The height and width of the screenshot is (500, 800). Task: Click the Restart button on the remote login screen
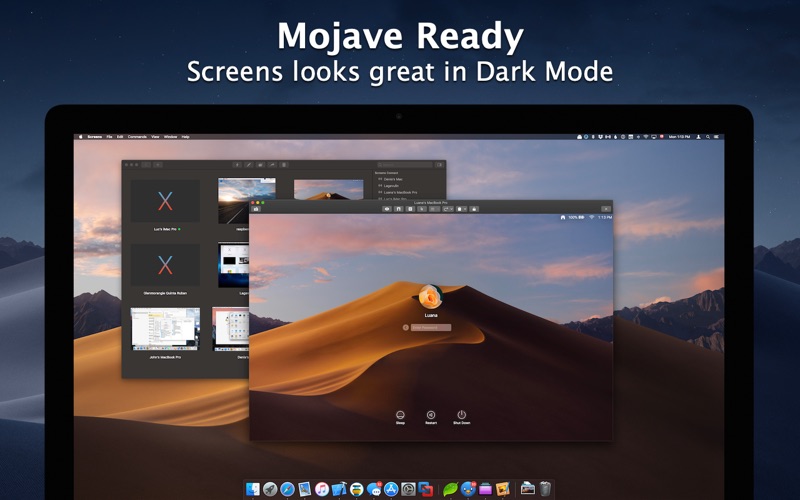[x=431, y=417]
